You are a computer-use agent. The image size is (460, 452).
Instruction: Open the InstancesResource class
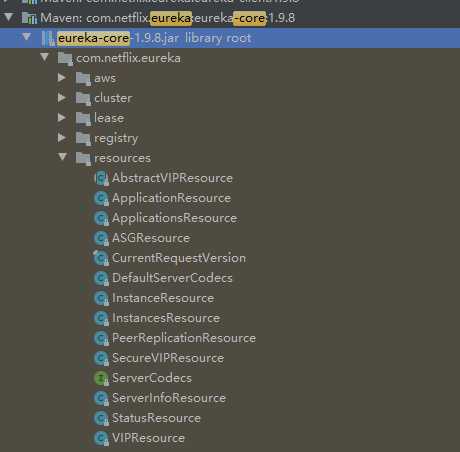[166, 318]
